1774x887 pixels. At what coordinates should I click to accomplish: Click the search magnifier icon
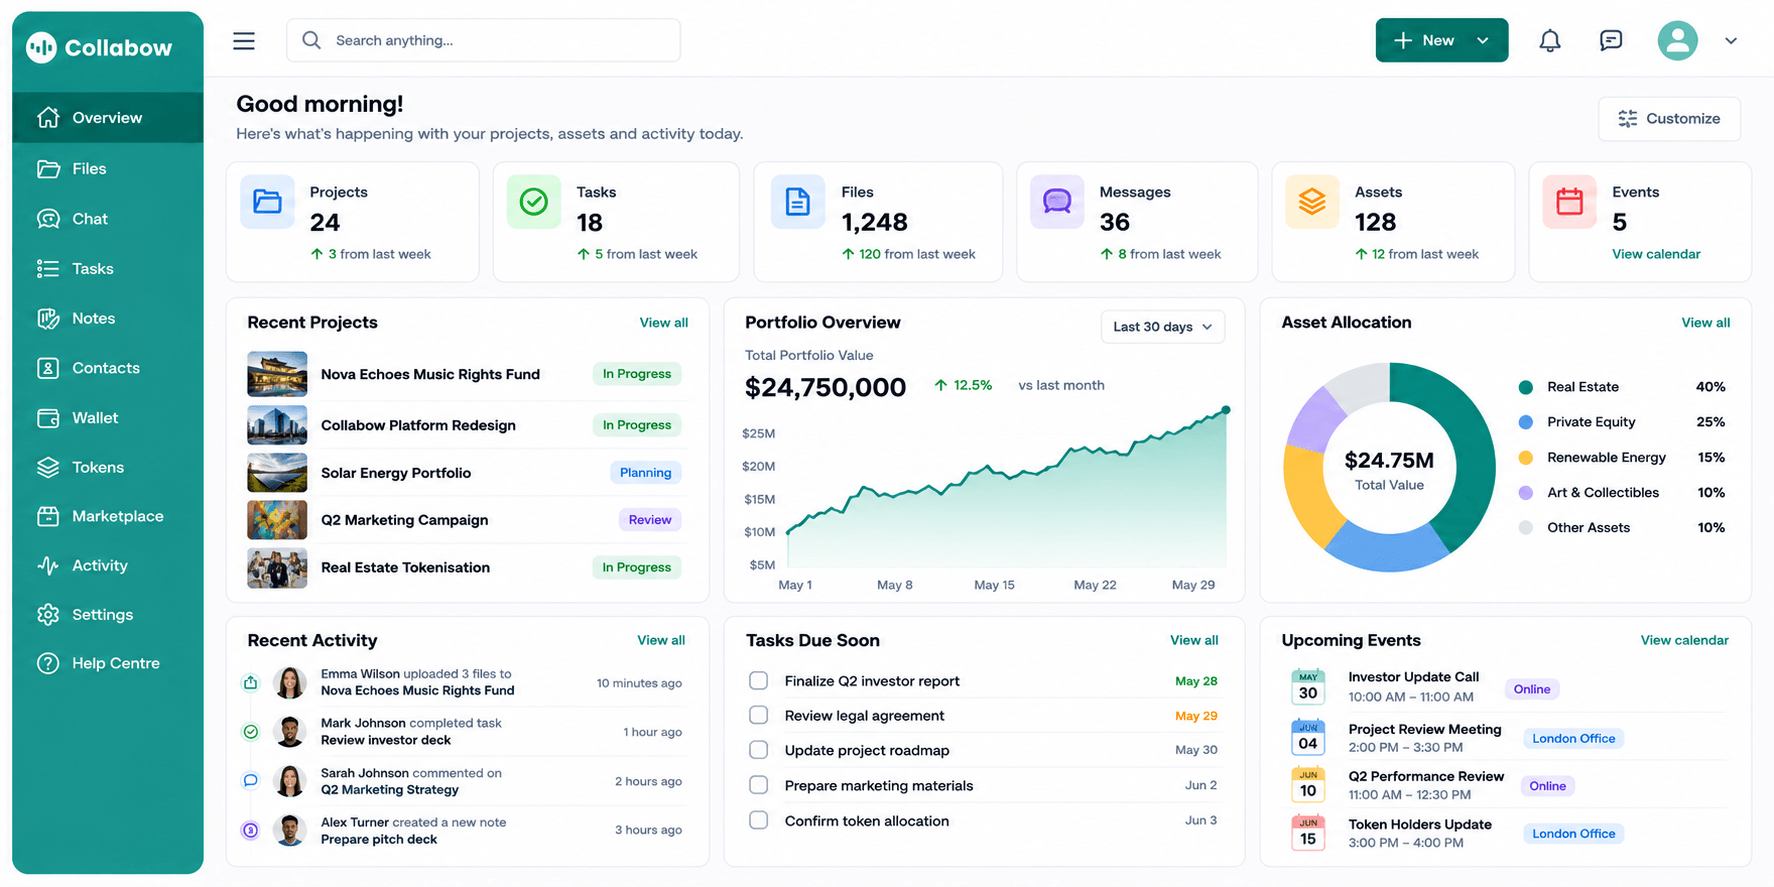tap(312, 40)
